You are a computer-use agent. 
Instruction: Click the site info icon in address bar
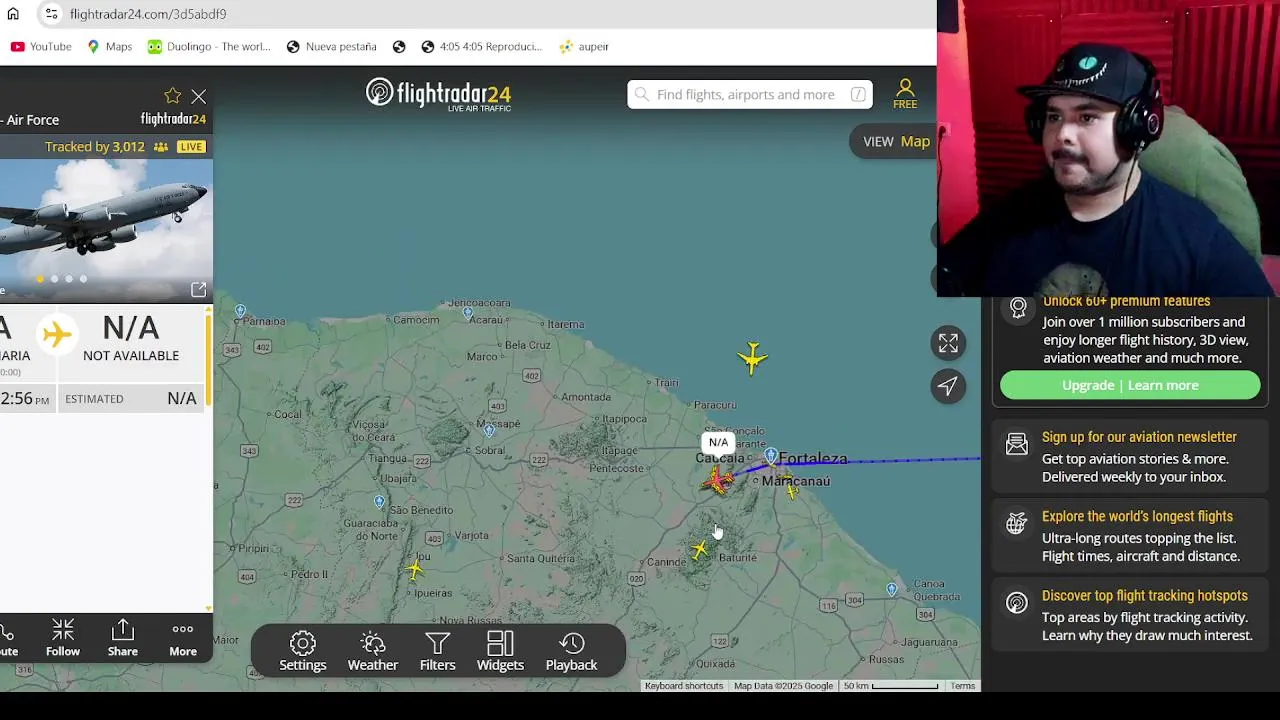tap(51, 14)
